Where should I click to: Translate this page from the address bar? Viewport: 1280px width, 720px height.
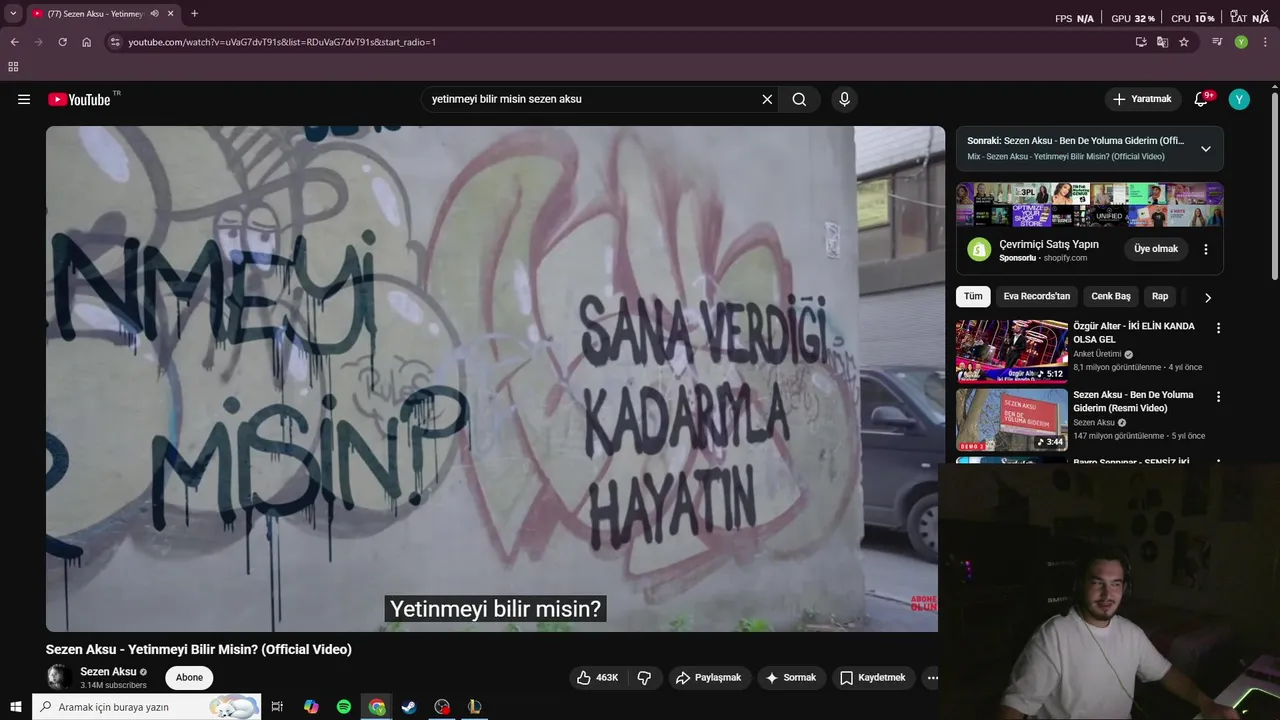tap(1162, 42)
